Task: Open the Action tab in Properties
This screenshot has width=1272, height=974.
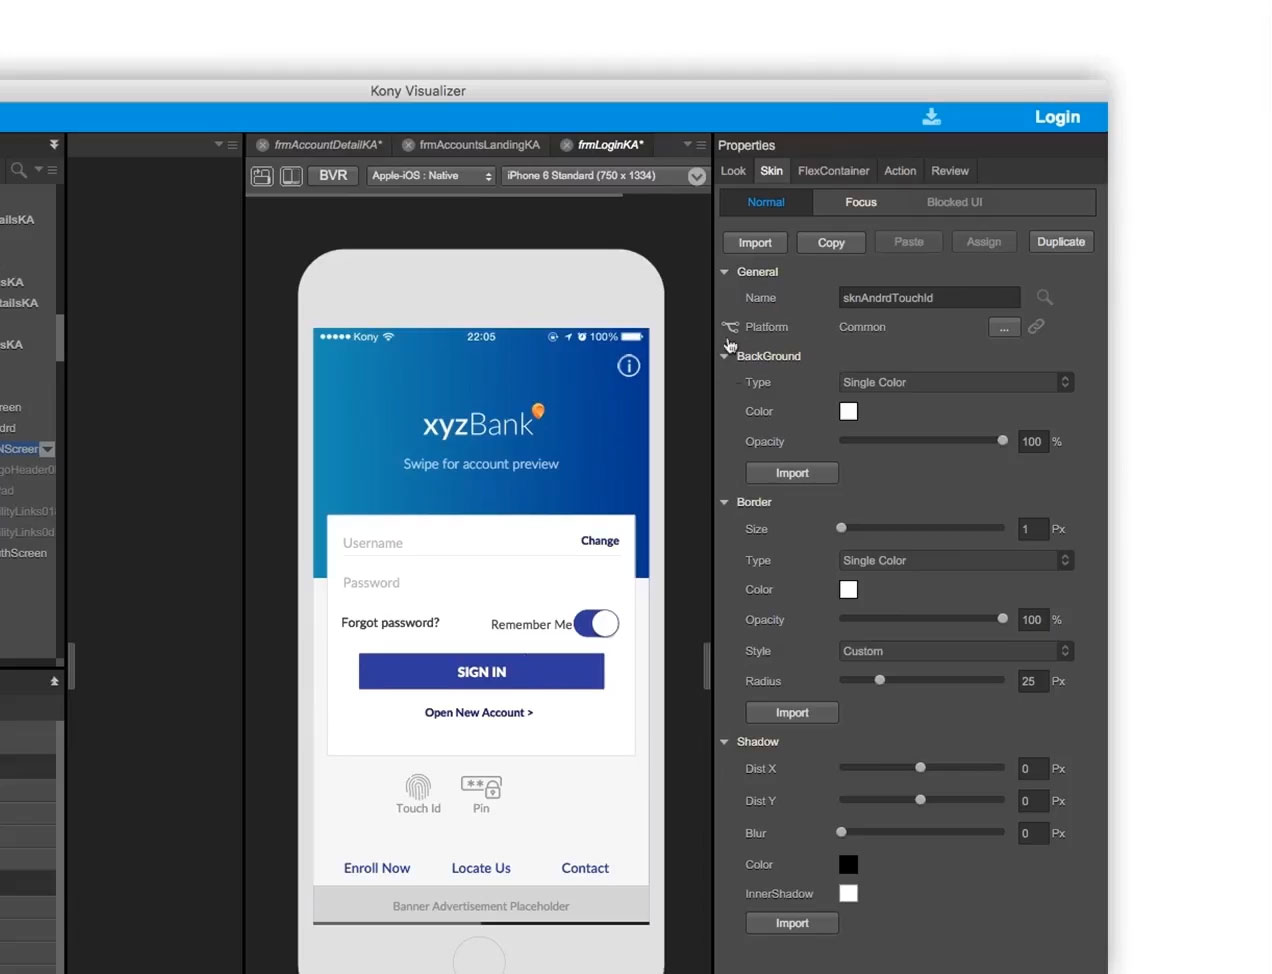Action: (x=900, y=171)
